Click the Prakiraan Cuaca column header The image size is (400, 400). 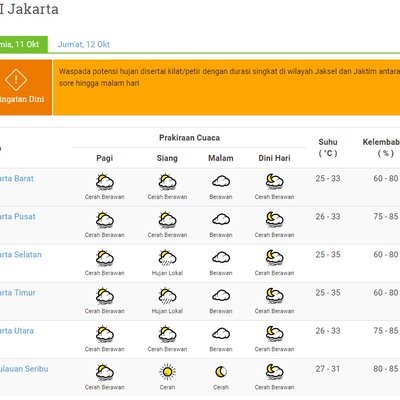click(189, 138)
